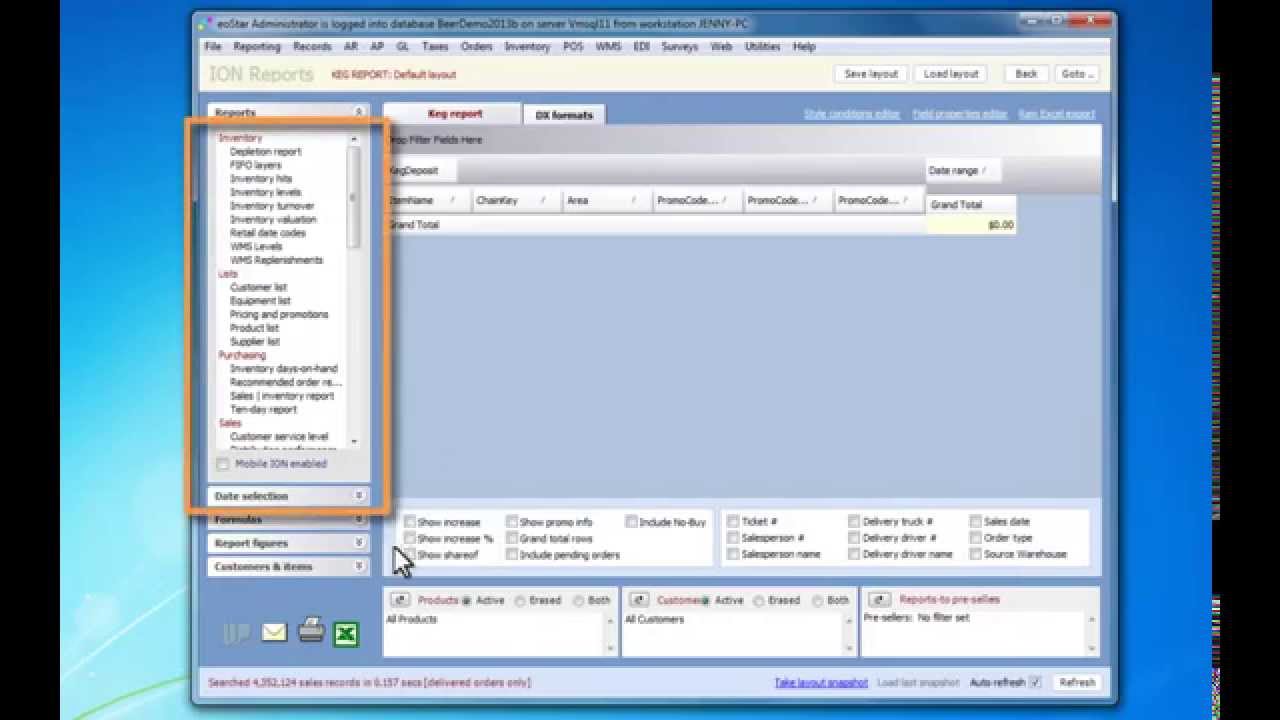Image resolution: width=1280 pixels, height=720 pixels.
Task: Enable the Show increase checkbox
Action: [410, 522]
